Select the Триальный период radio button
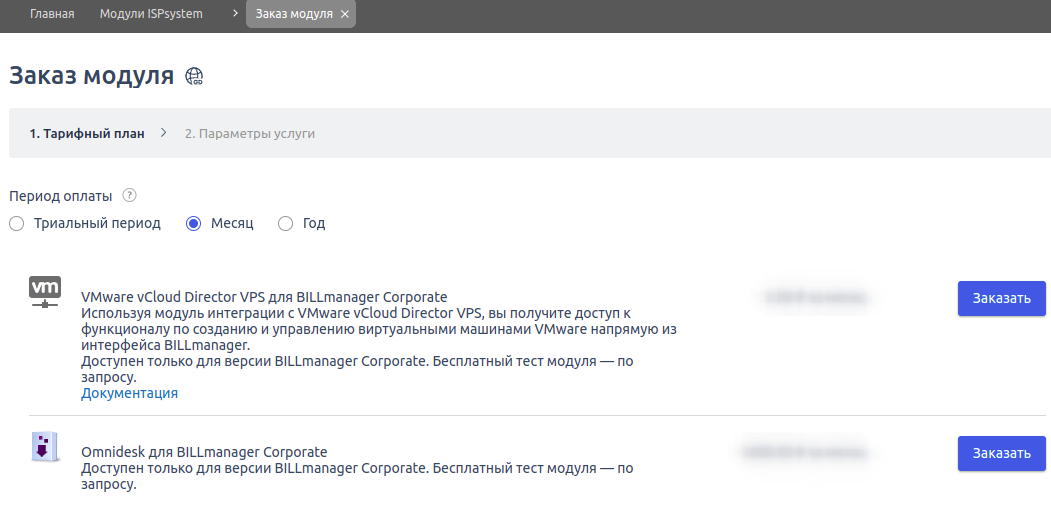Screen dimensions: 1051x508 [17, 224]
